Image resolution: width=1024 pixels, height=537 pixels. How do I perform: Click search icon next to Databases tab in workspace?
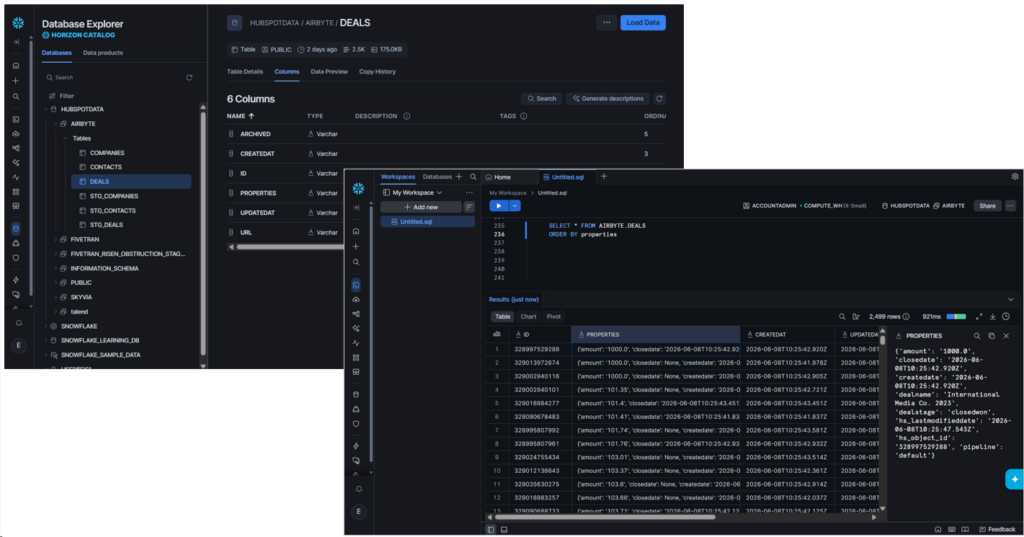click(473, 176)
